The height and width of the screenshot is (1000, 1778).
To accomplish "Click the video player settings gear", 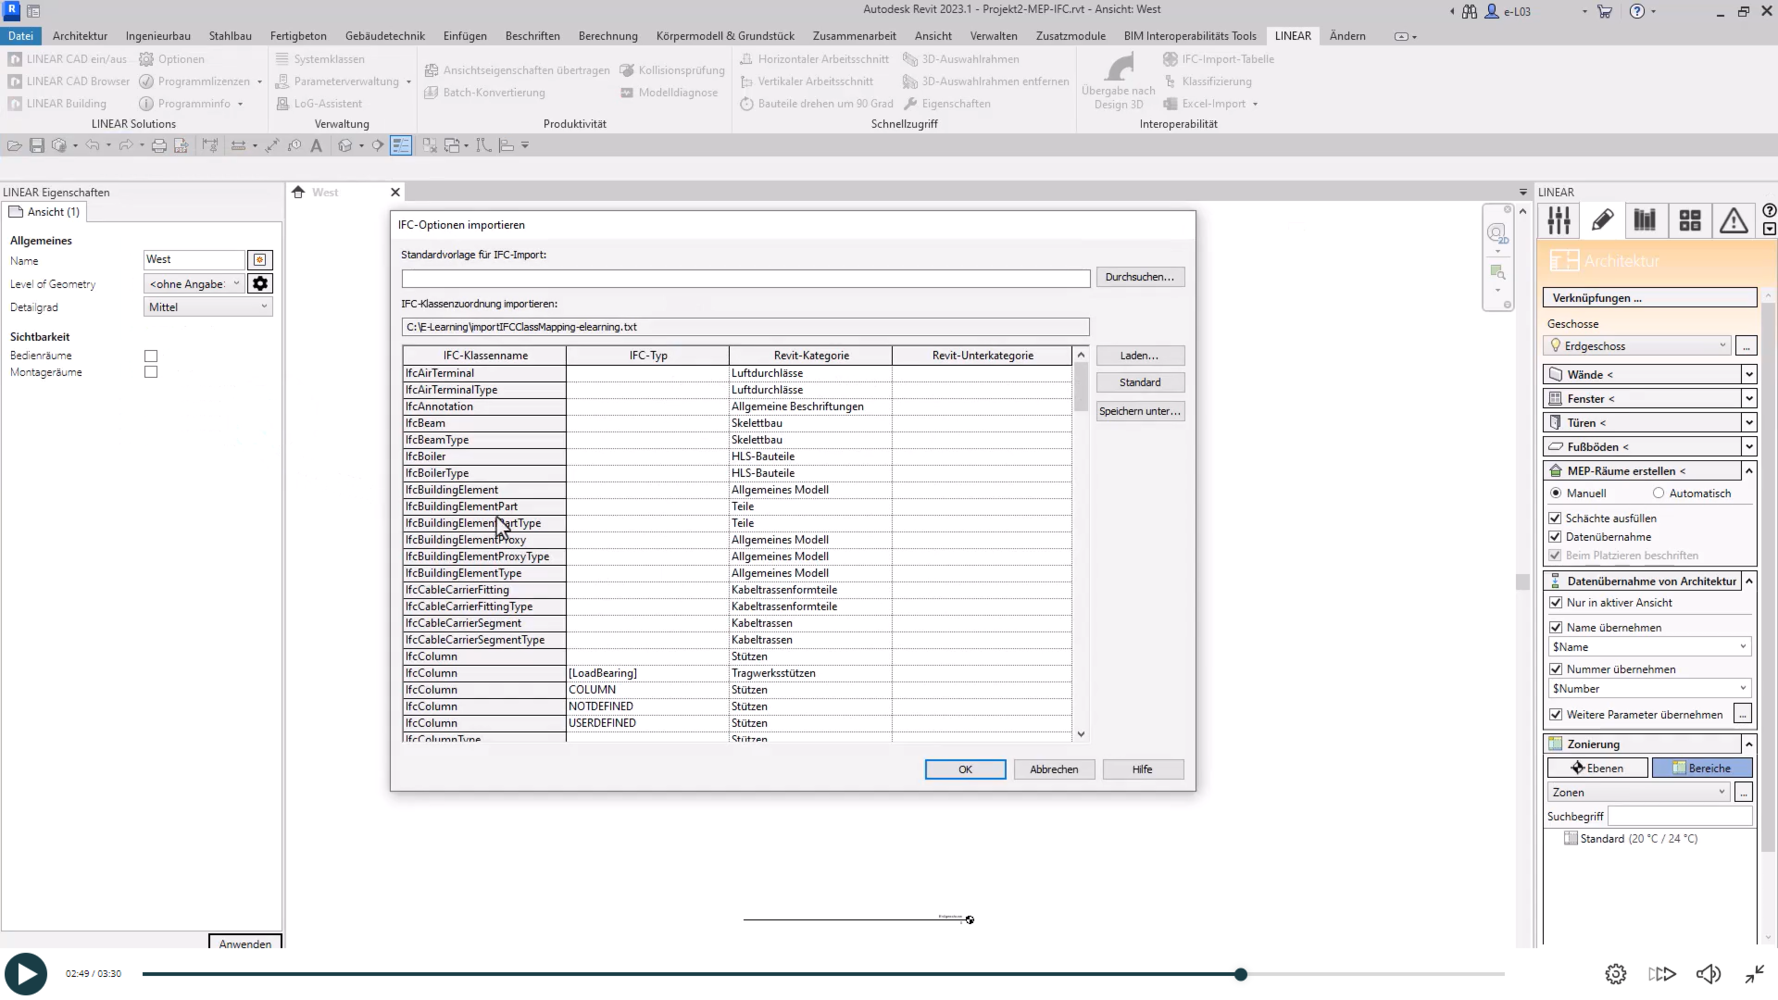I will 1616,974.
